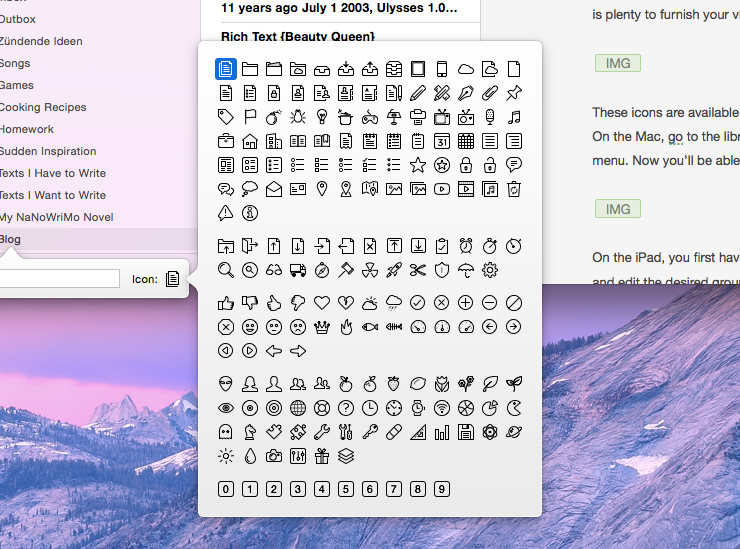Image resolution: width=740 pixels, height=549 pixels.
Task: Select the Pac-Man icon
Action: (x=514, y=408)
